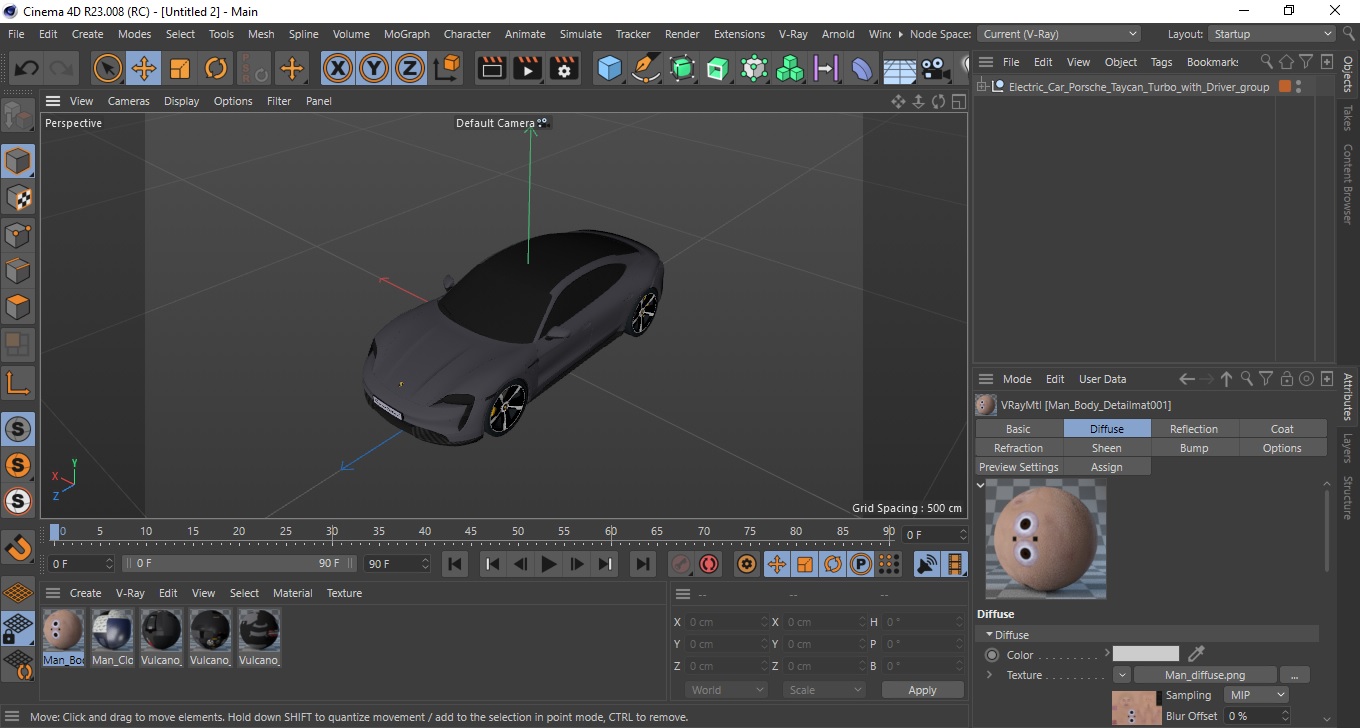The width and height of the screenshot is (1360, 728).
Task: Activate the Move tool
Action: pos(144,68)
